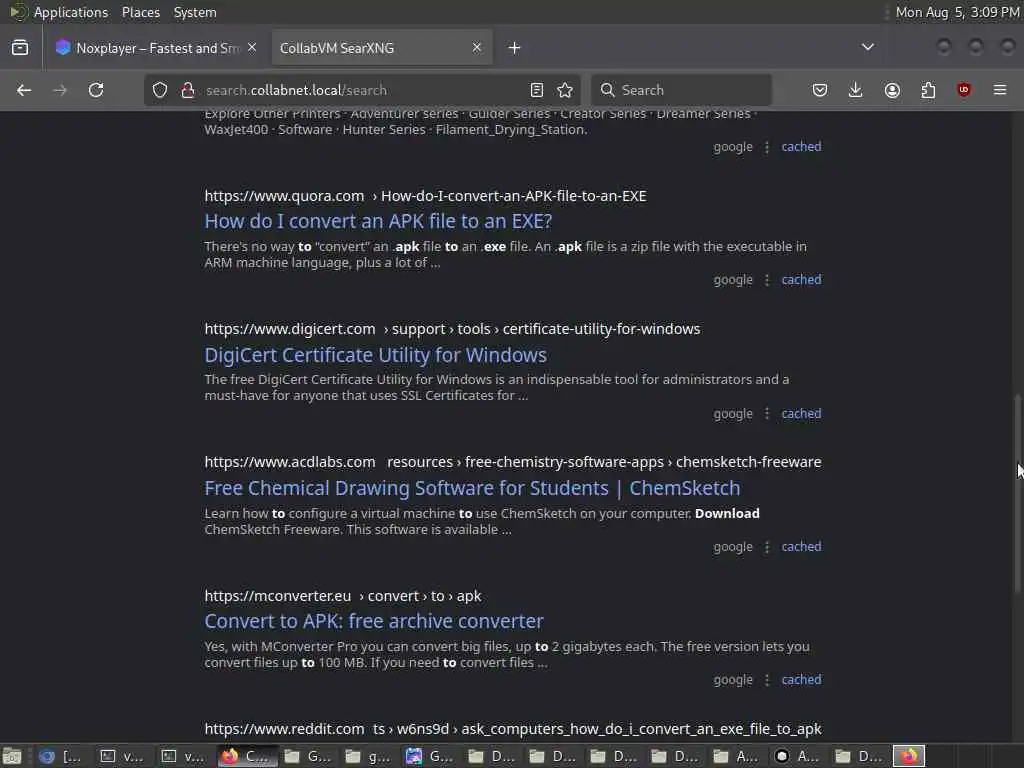Screen dimensions: 1024x768
Task: Click the https://mconverter.eu URL text
Action: click(278, 596)
